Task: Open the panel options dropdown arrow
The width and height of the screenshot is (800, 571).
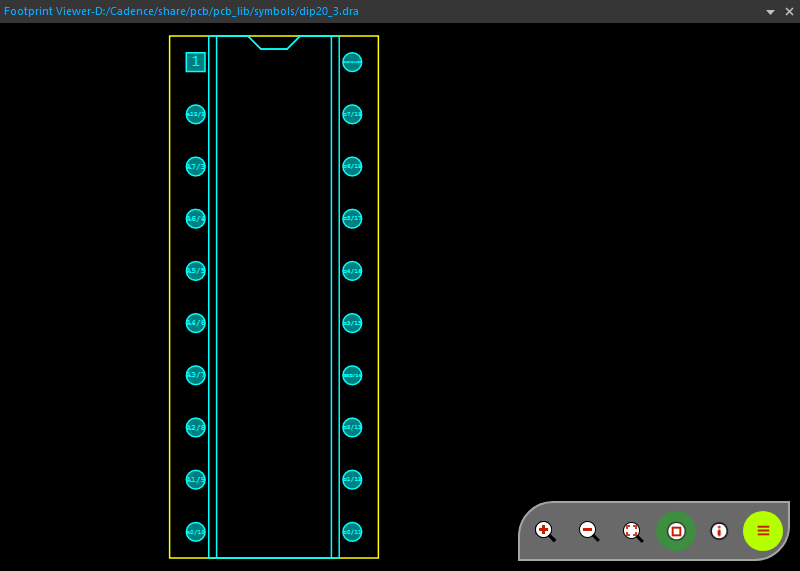Action: 771,12
